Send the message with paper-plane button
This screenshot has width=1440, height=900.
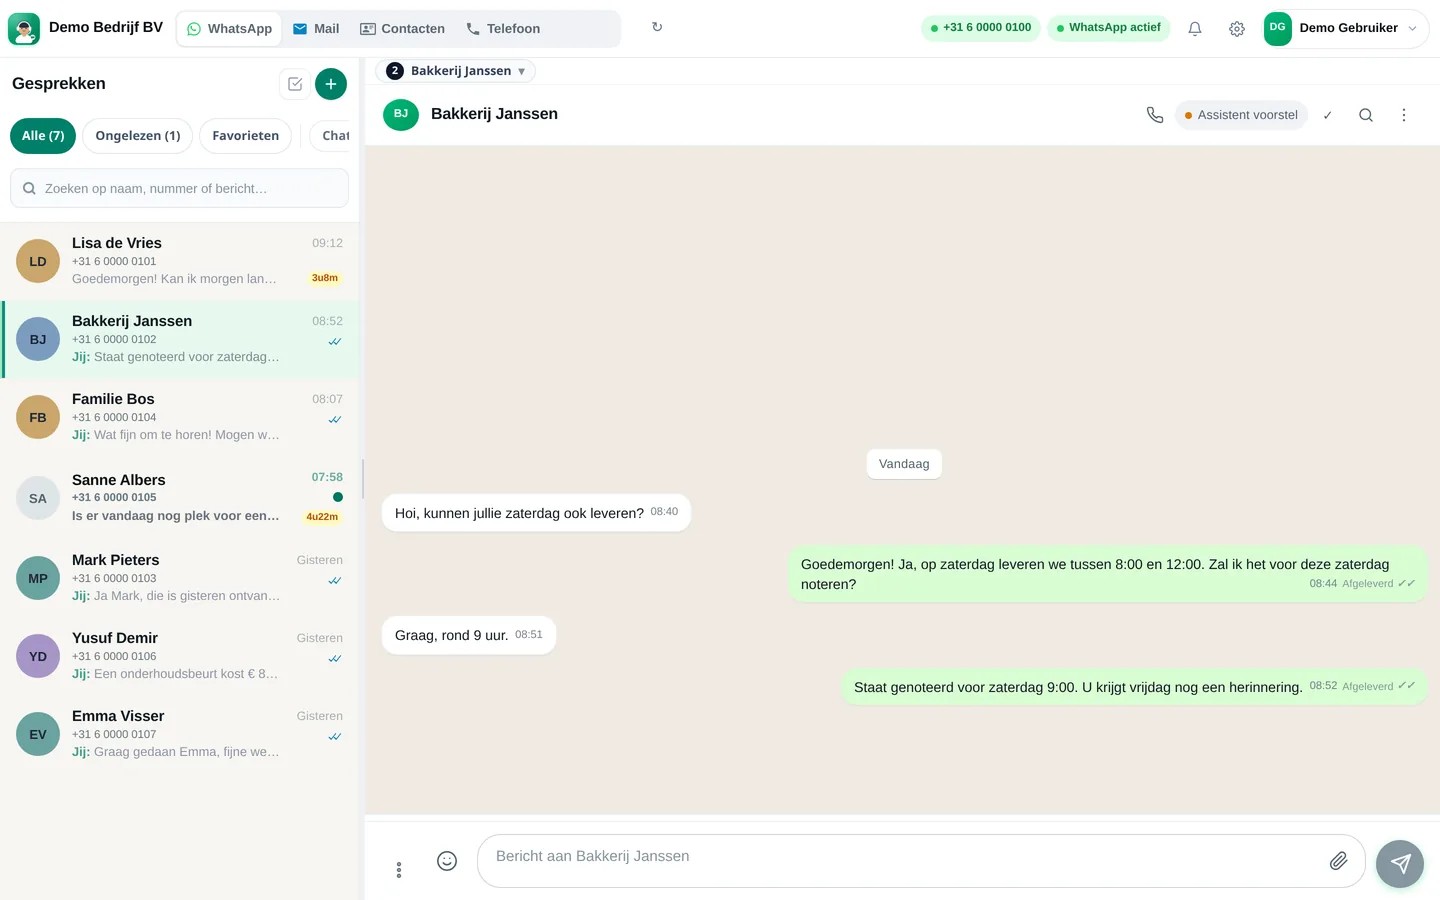[1400, 864]
